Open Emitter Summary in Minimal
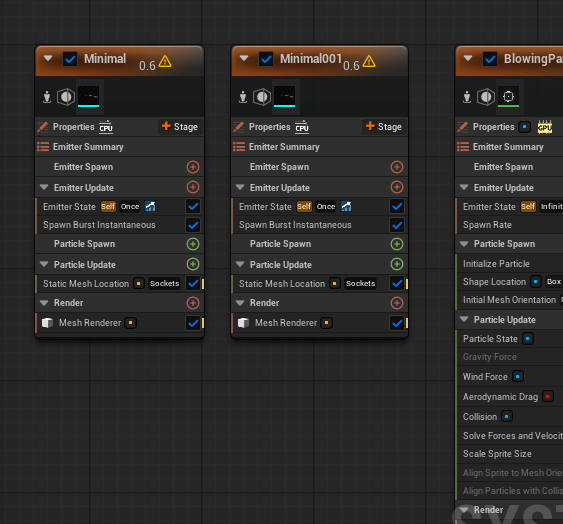The height and width of the screenshot is (524, 563). tap(120, 147)
